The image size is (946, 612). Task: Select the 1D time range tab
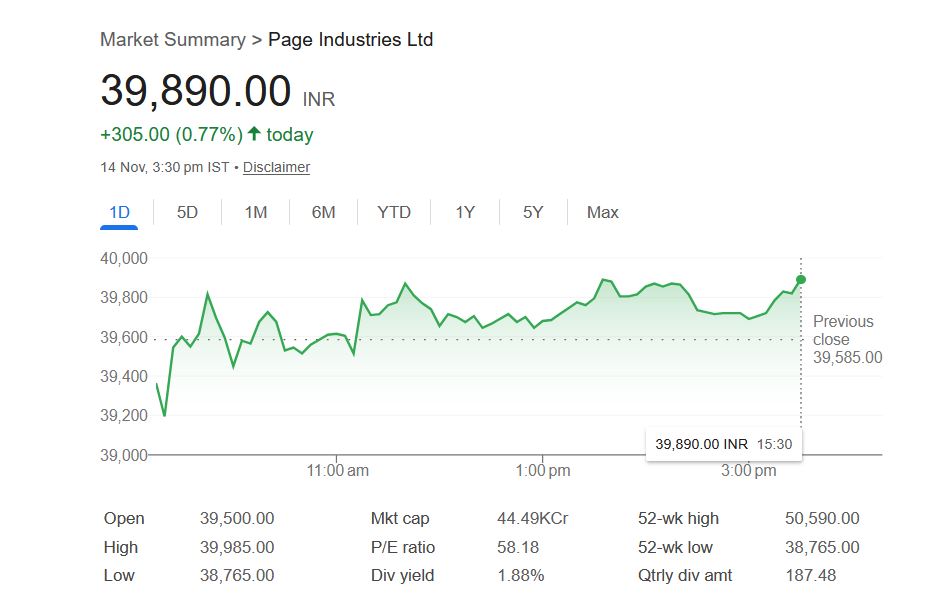click(x=120, y=212)
